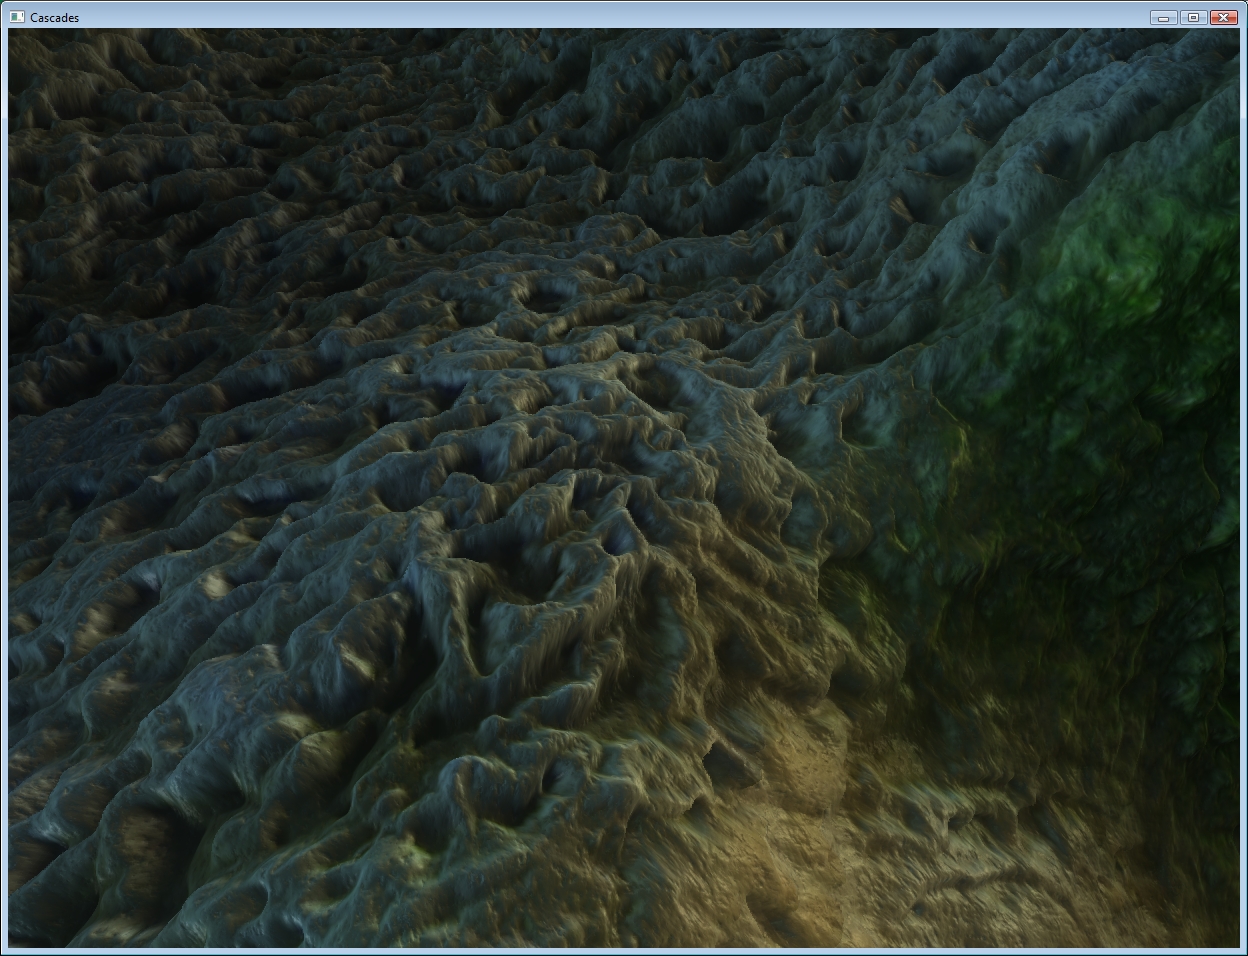The width and height of the screenshot is (1248, 956).
Task: Maximize the Cascades window
Action: click(x=1192, y=17)
